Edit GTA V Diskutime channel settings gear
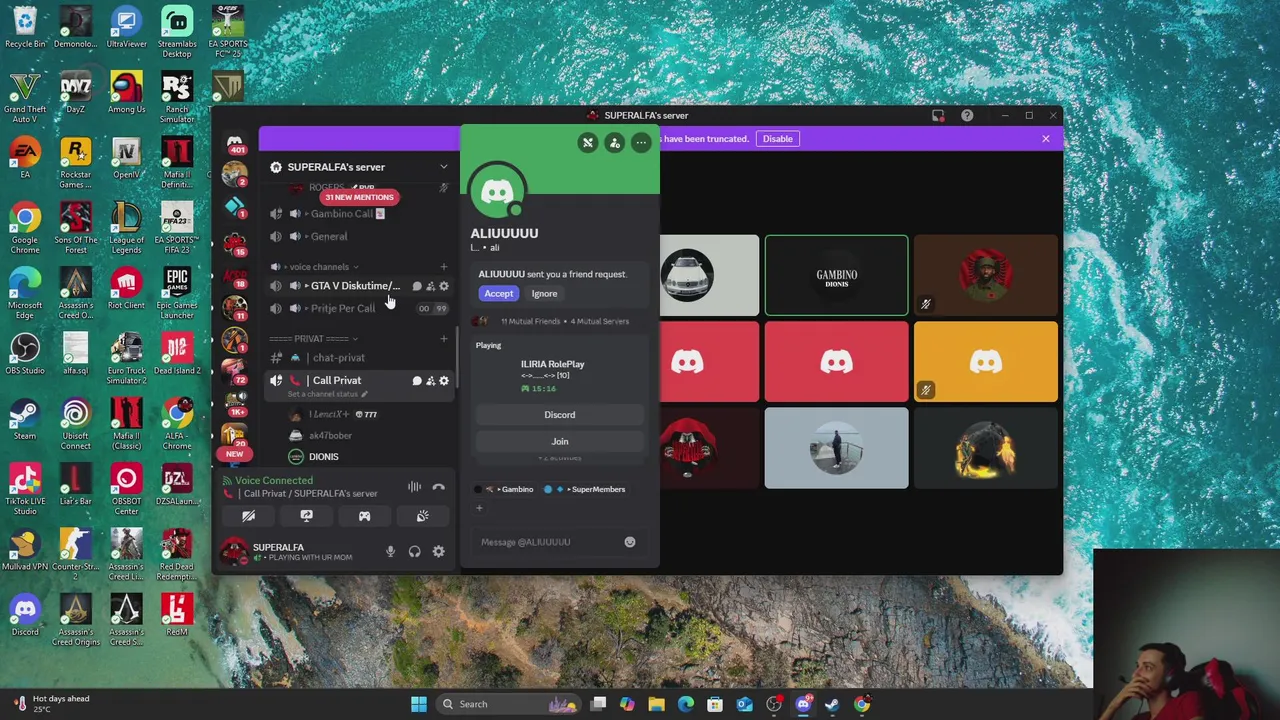The image size is (1280, 720). tap(444, 287)
